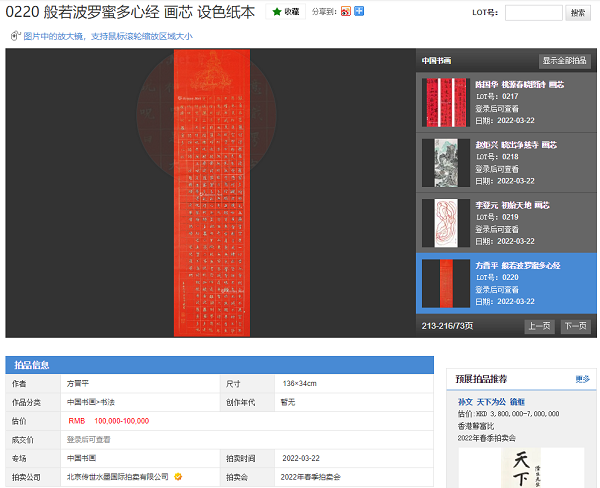Viewport: 600px width, 488px height.
Task: Click the mouse magnifier hint icon
Action: (x=15, y=36)
